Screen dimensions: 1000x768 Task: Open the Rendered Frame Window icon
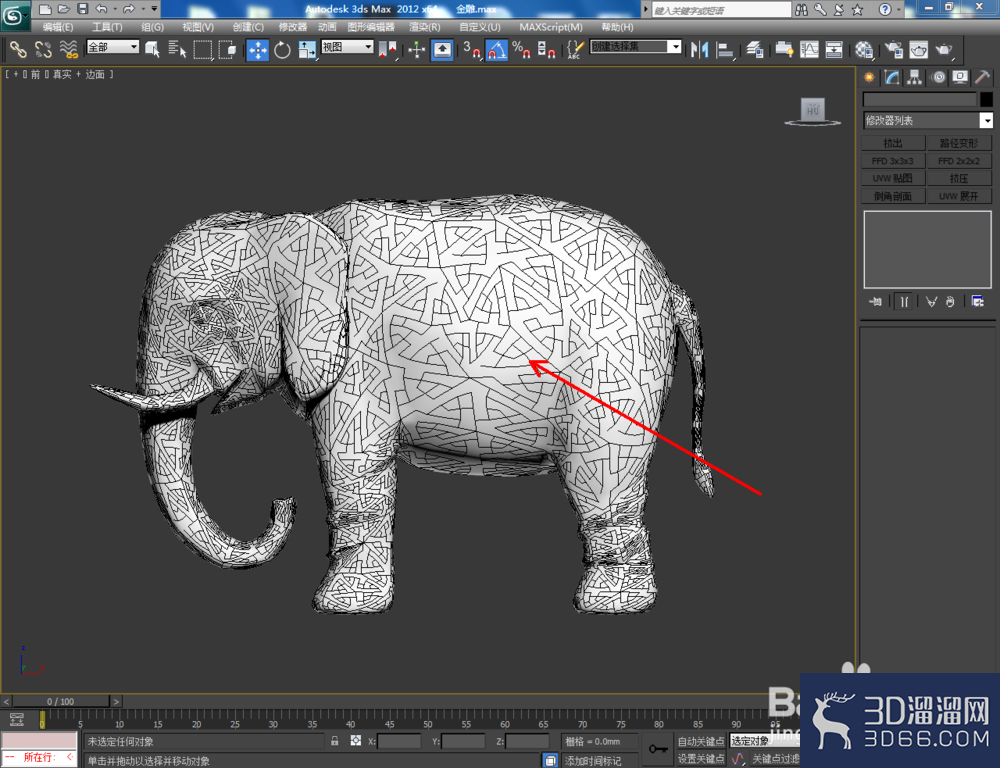point(919,50)
